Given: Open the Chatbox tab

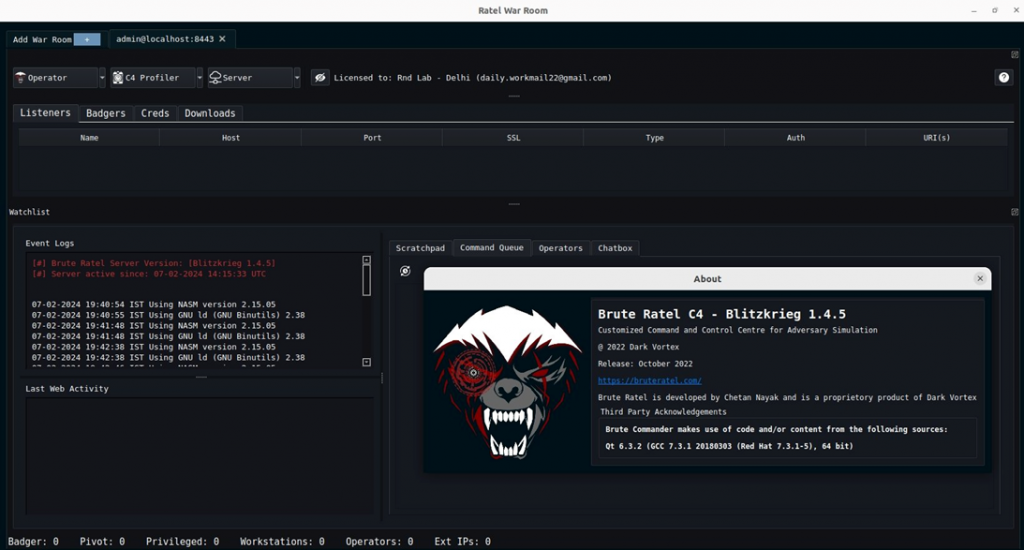Looking at the screenshot, I should [615, 248].
